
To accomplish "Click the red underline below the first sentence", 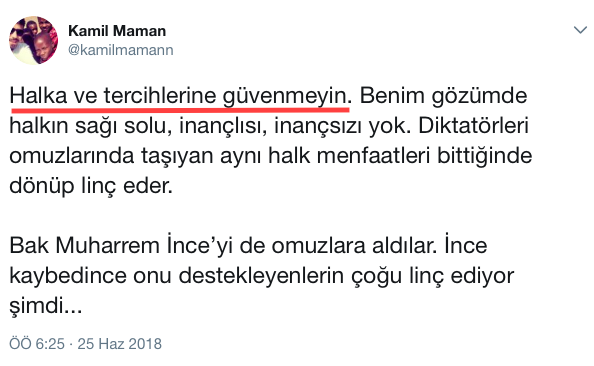I will pos(180,110).
